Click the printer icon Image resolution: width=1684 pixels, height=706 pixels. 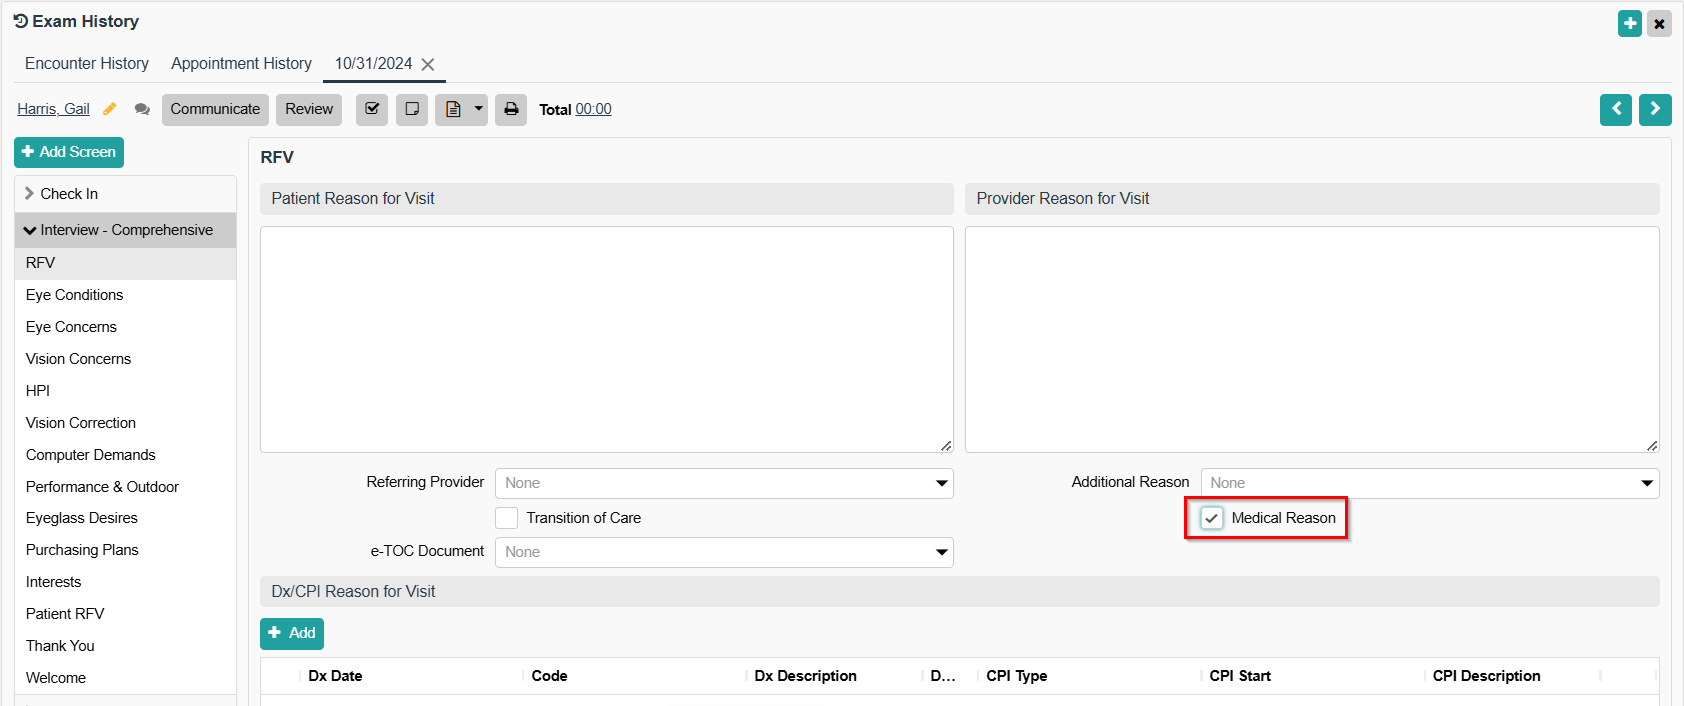coord(511,109)
